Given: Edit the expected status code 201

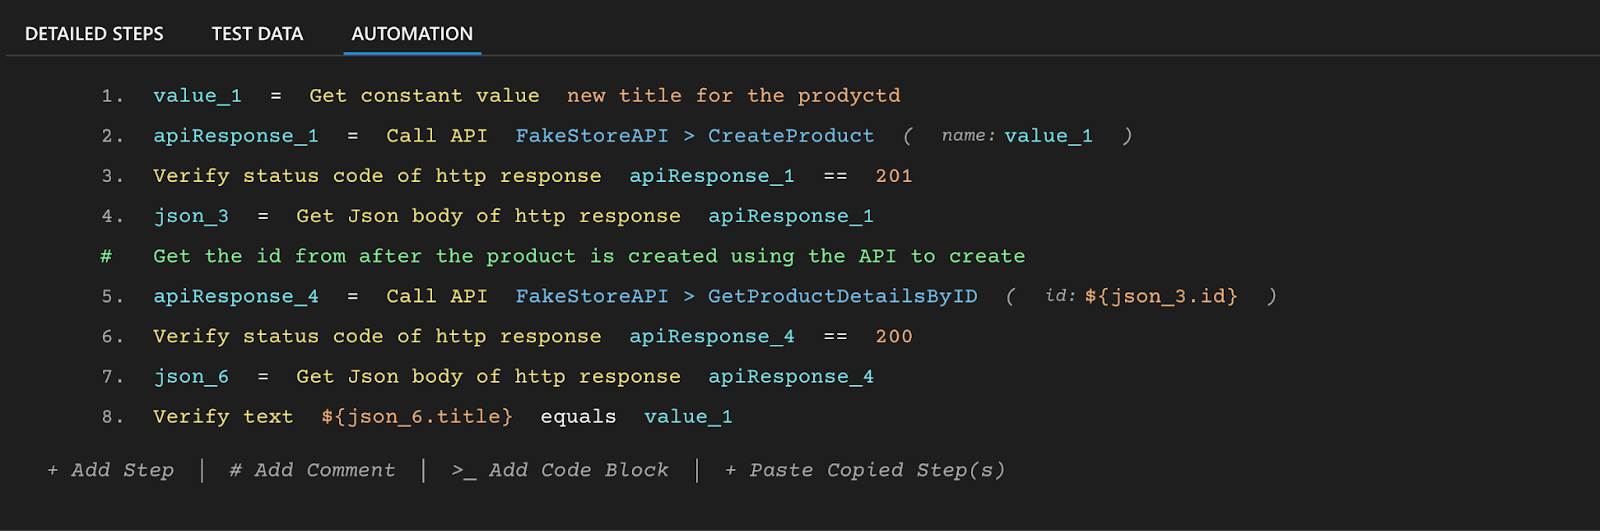Looking at the screenshot, I should [893, 176].
